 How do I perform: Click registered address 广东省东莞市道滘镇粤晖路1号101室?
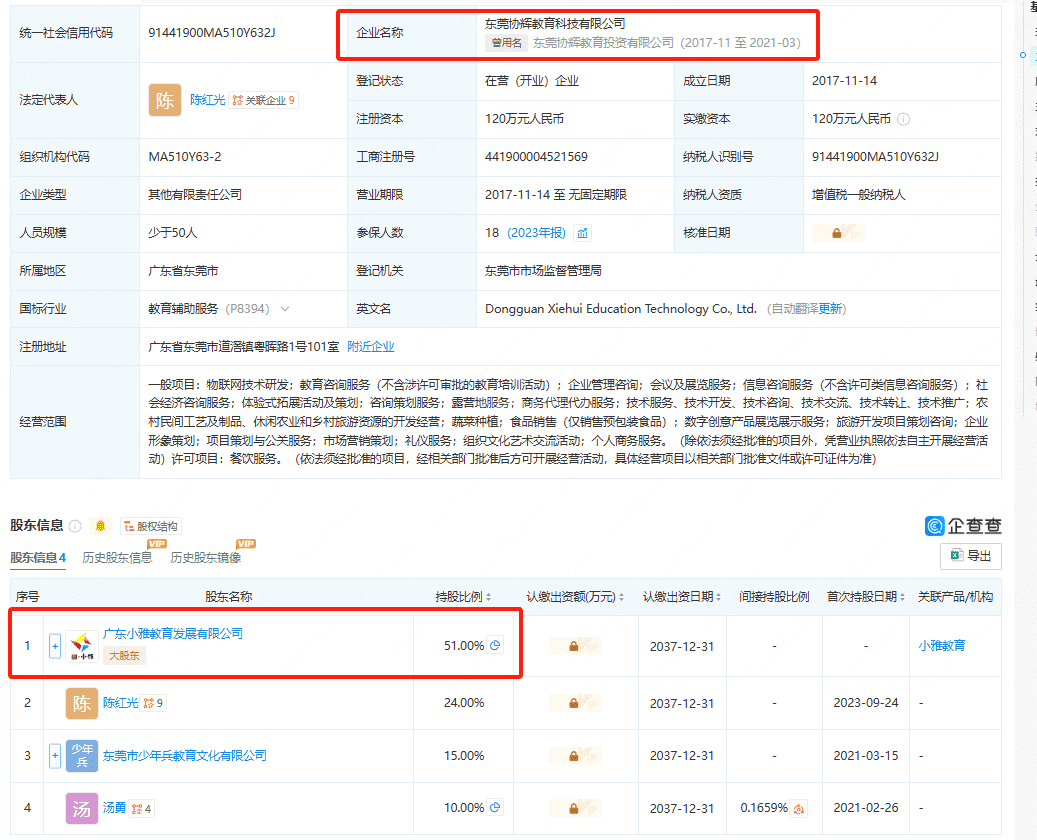[243, 347]
